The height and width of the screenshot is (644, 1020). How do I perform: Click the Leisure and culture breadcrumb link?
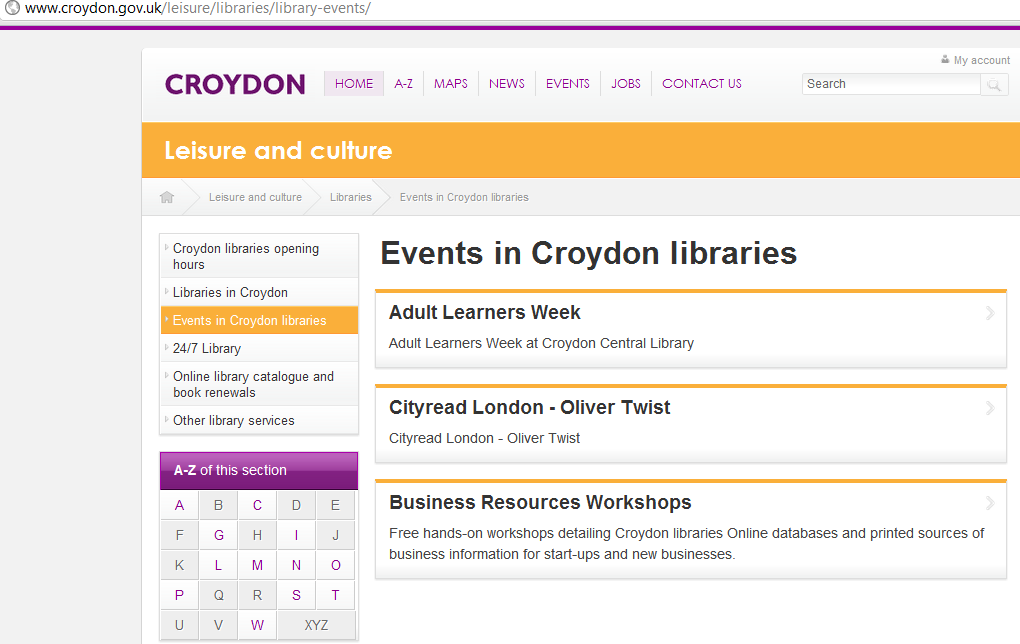coord(255,197)
